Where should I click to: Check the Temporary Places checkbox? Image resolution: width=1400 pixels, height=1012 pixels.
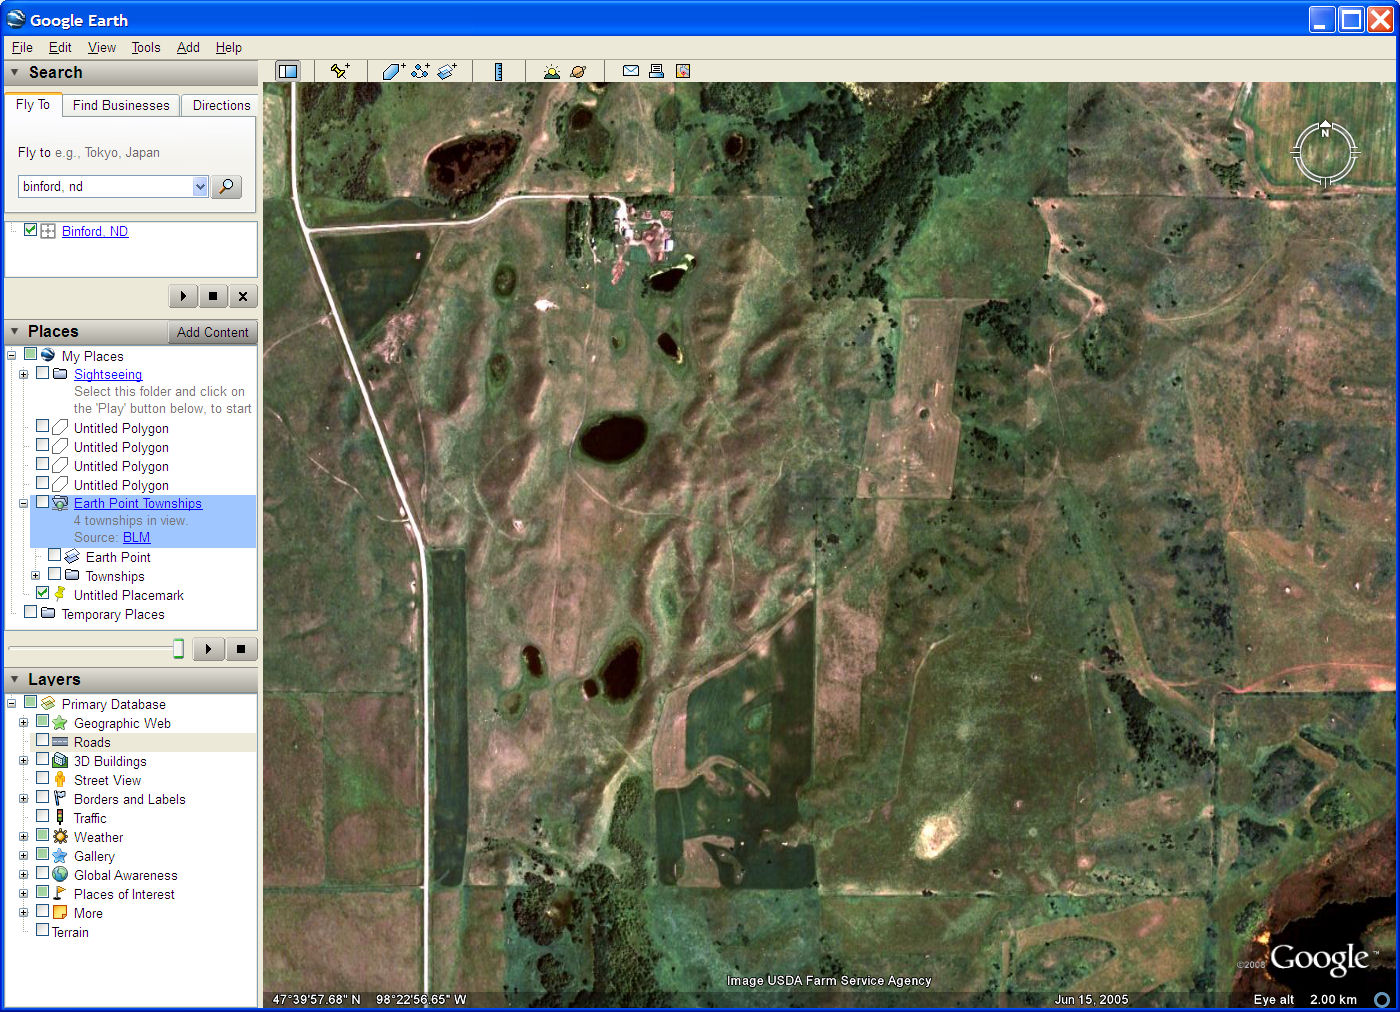coord(30,612)
